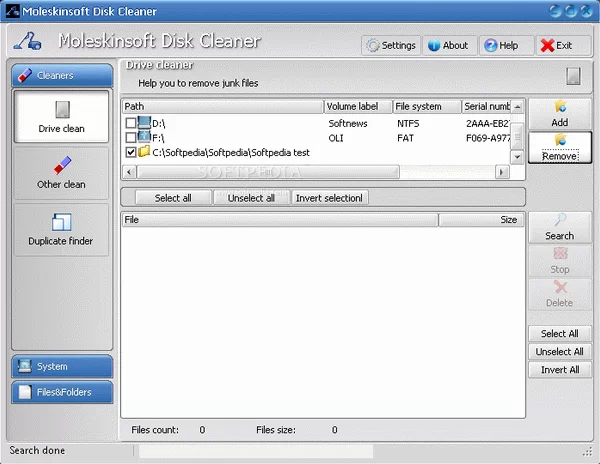This screenshot has width=600, height=464.
Task: Click the Invert All button
Action: [560, 370]
